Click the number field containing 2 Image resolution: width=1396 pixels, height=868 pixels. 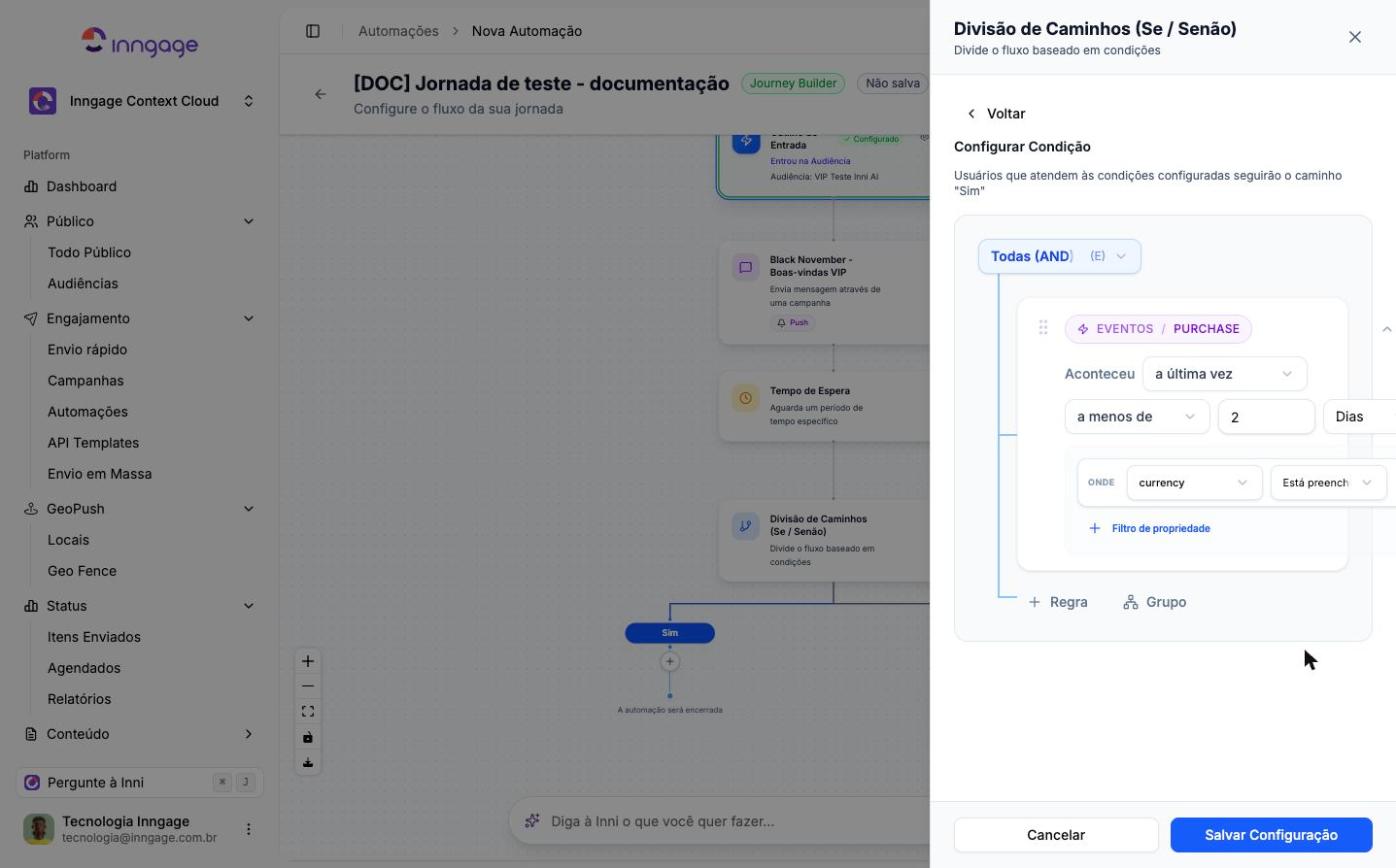tap(1266, 417)
